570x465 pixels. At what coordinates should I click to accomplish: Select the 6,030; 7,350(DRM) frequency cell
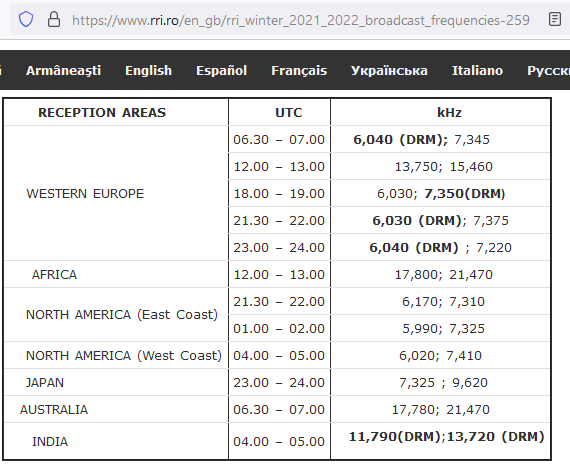(x=440, y=193)
